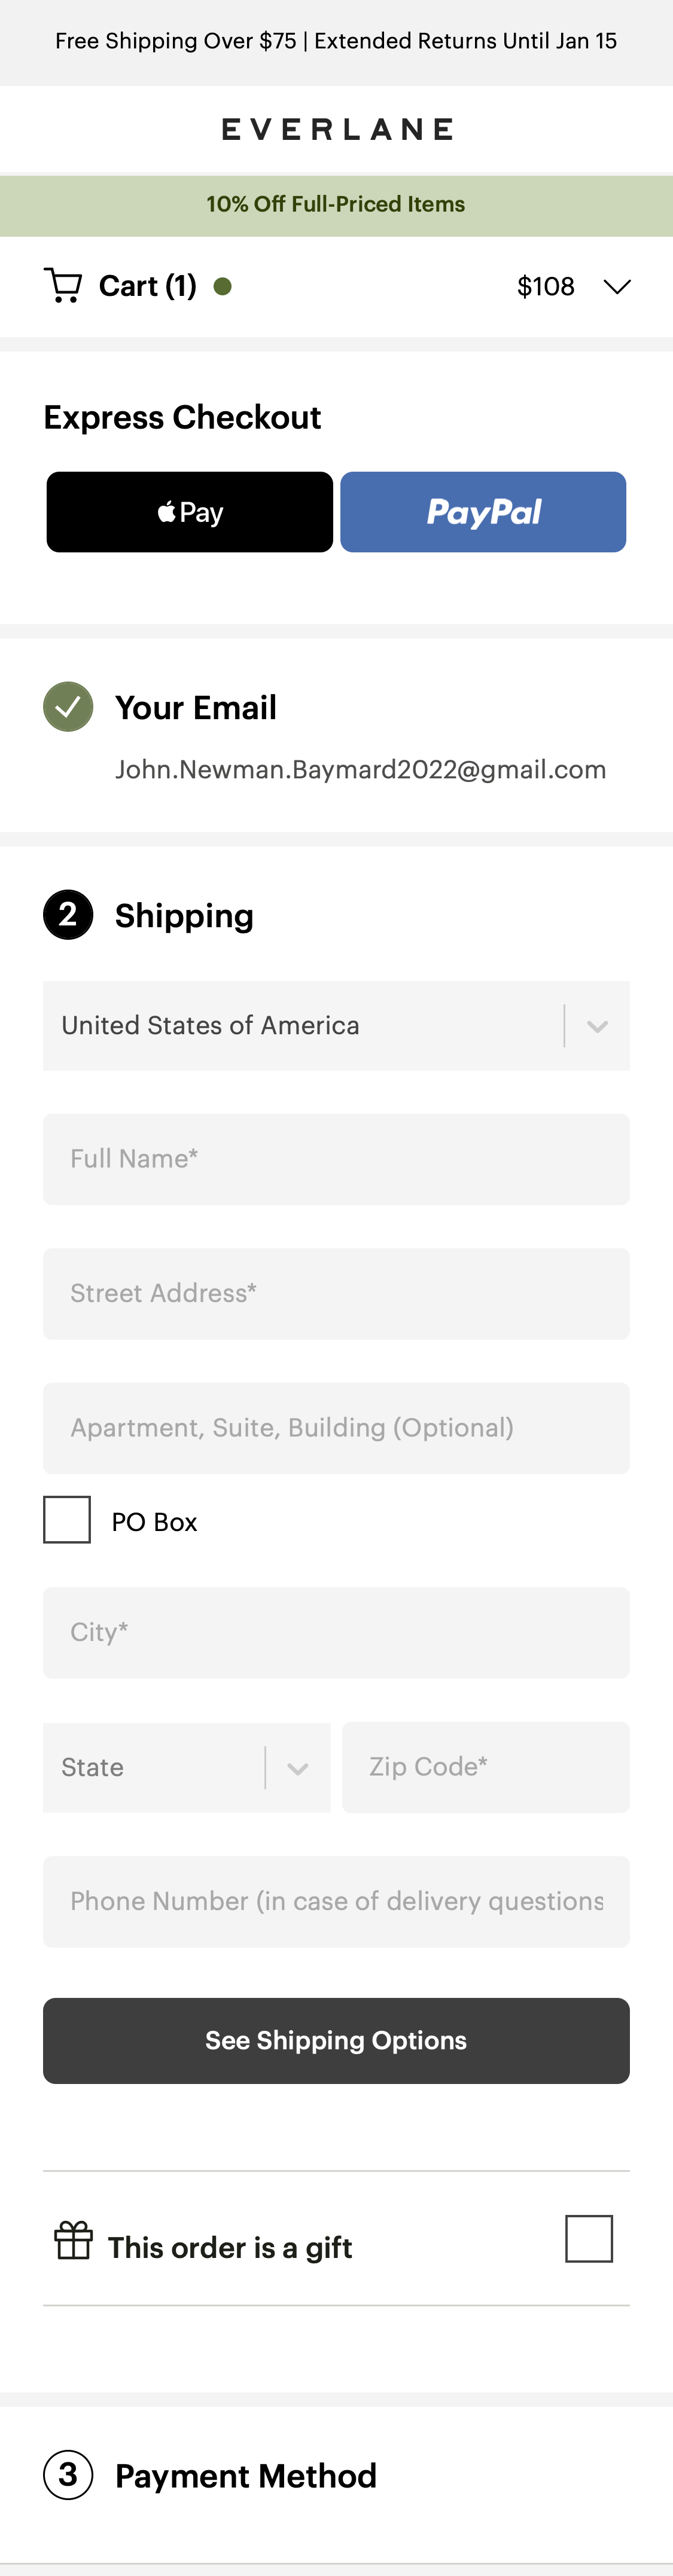673x2576 pixels.
Task: Click the 10% Off Full-Priced Items banner
Action: pyautogui.click(x=336, y=203)
